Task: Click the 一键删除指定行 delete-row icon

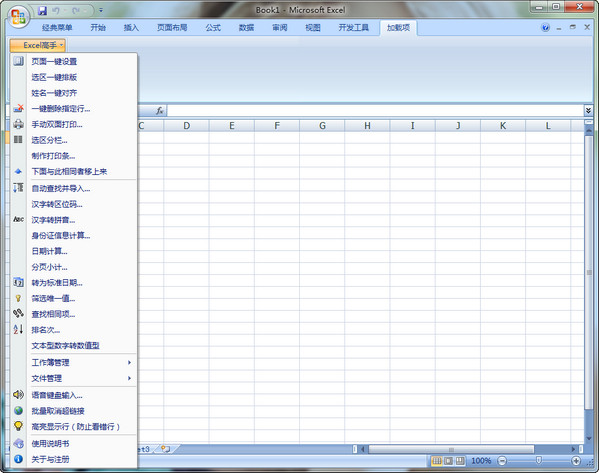Action: tap(18, 109)
